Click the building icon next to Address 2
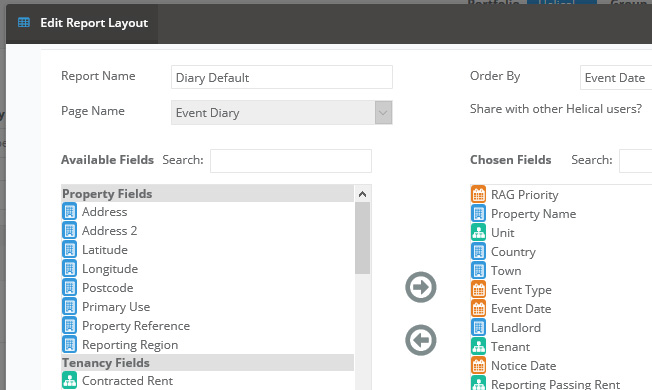This screenshot has height=390, width=652. click(69, 230)
